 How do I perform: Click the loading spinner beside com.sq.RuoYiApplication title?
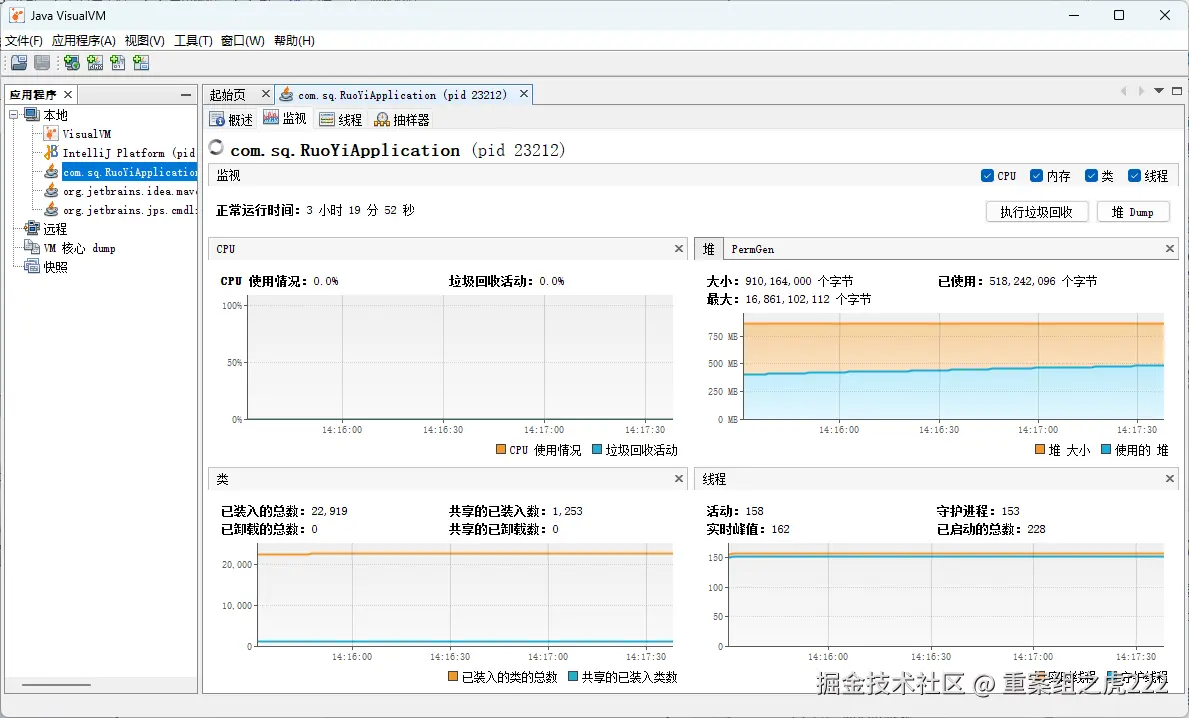(216, 147)
